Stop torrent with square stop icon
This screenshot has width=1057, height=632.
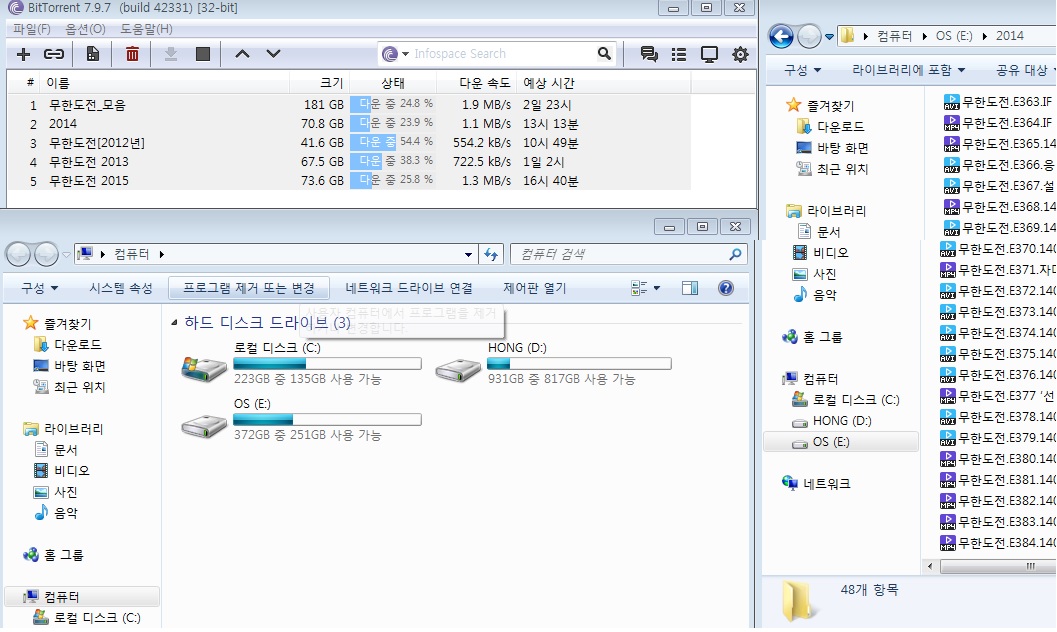pos(203,54)
